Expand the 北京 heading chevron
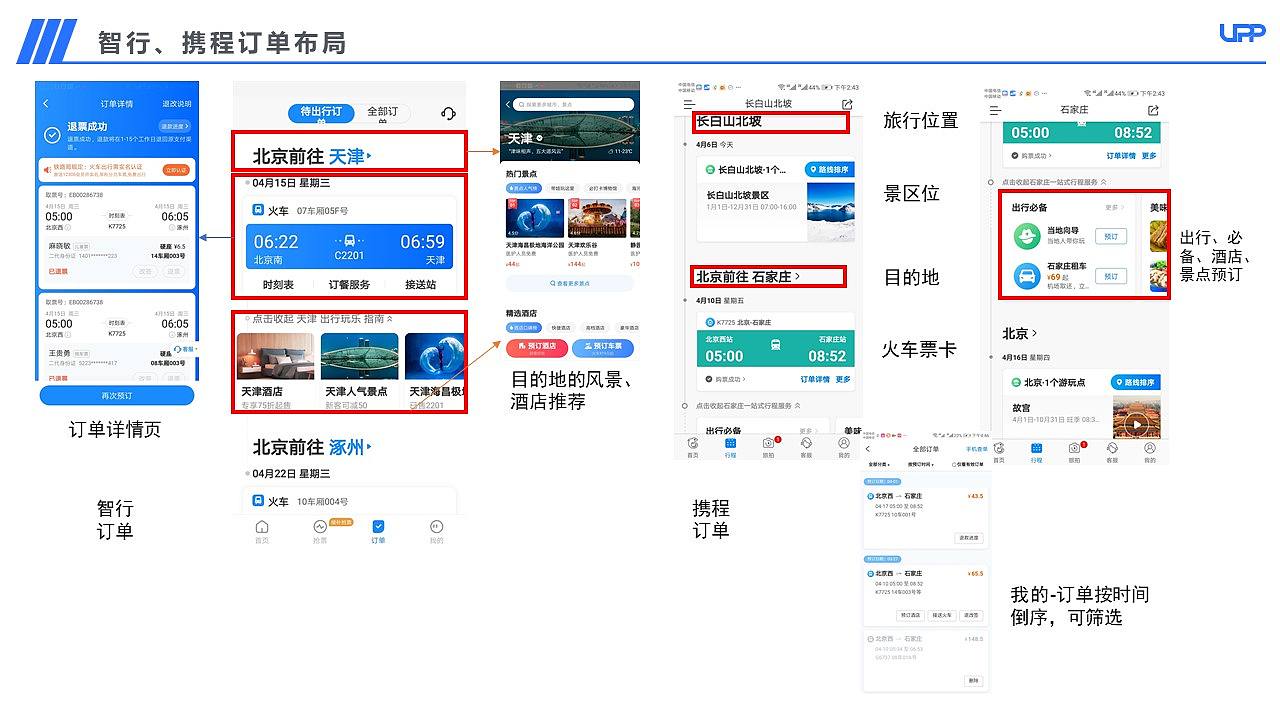Image resolution: width=1280 pixels, height=720 pixels. click(x=1034, y=333)
